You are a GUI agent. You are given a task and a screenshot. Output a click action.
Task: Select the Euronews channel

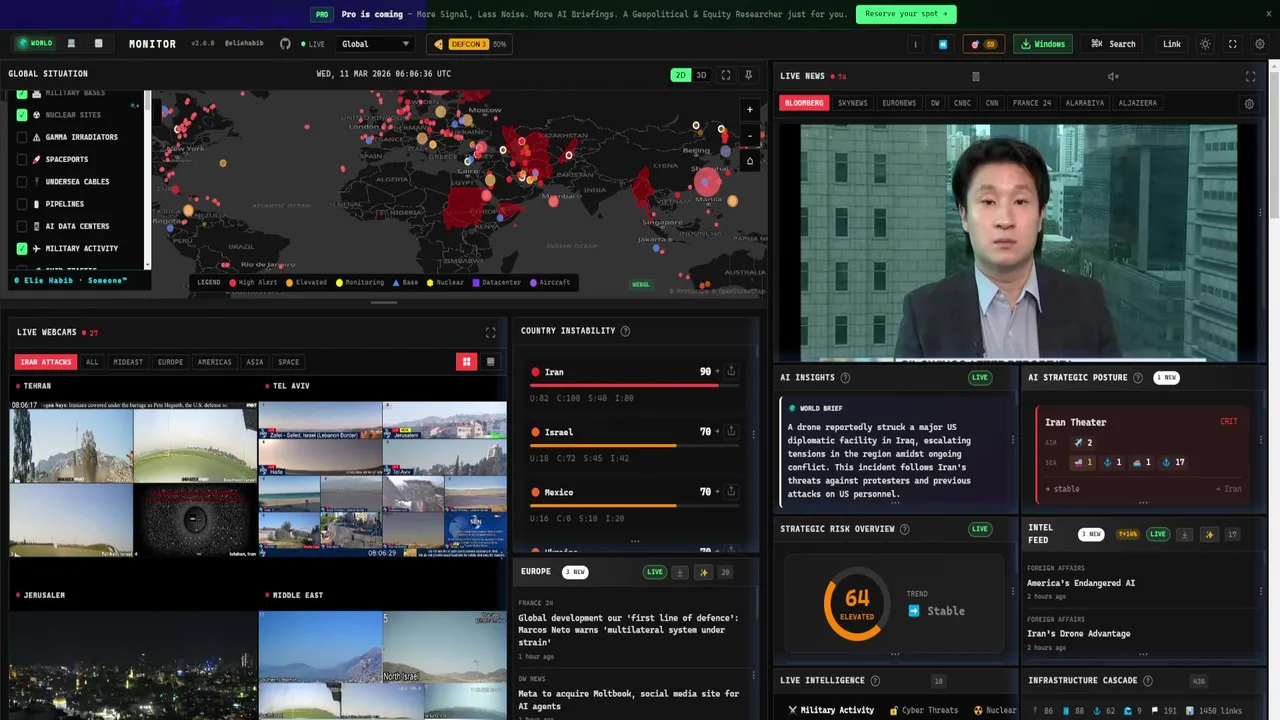[899, 103]
